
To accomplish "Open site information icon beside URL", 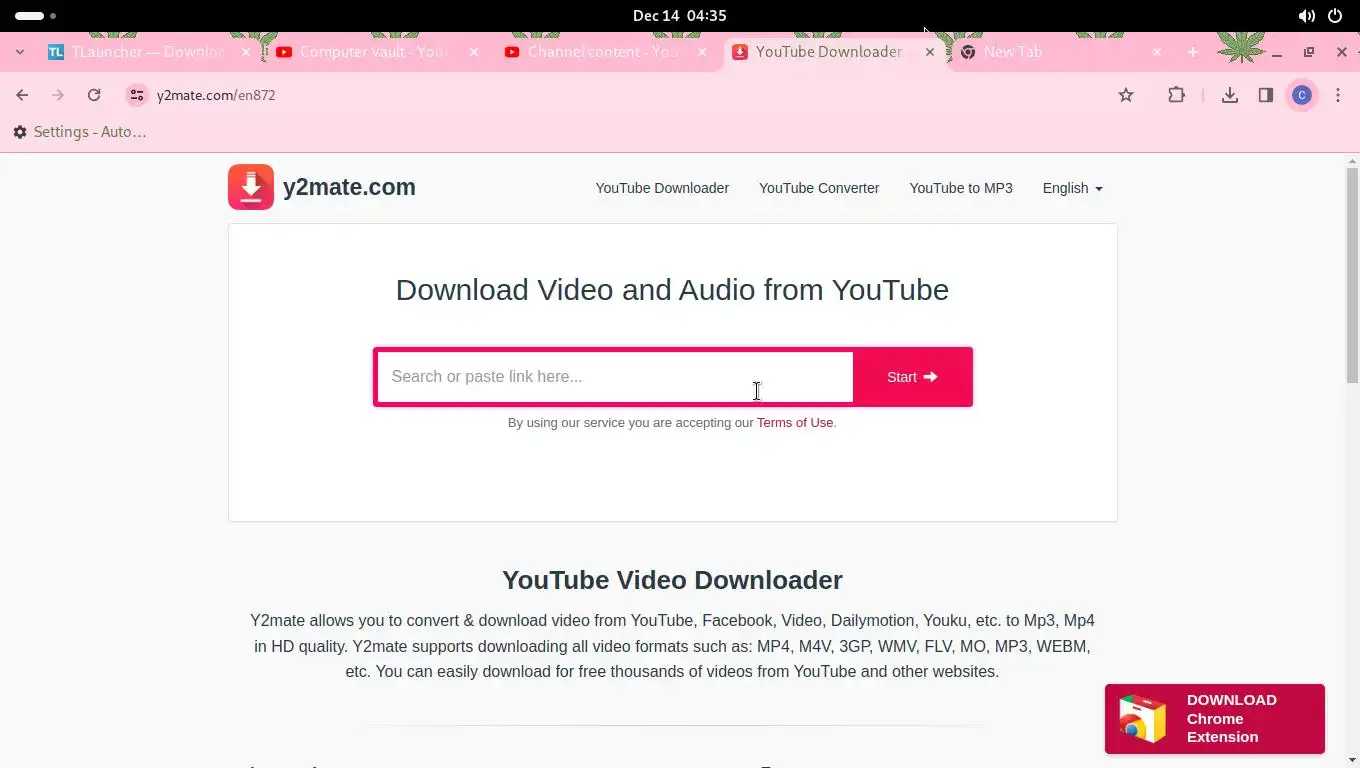I will point(137,95).
